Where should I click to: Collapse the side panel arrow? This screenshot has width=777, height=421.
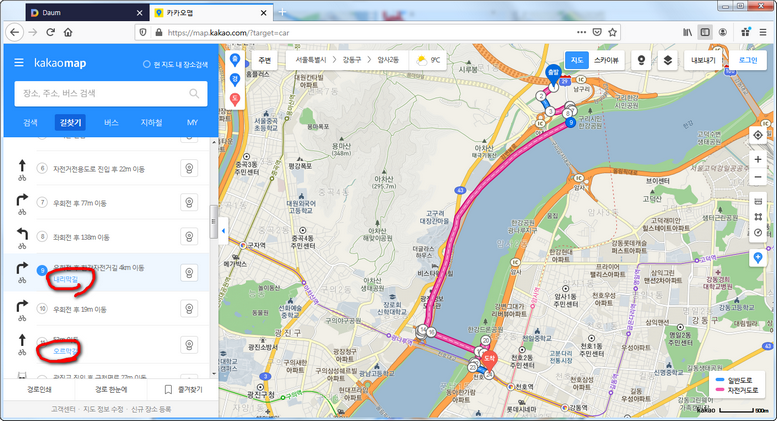point(223,231)
